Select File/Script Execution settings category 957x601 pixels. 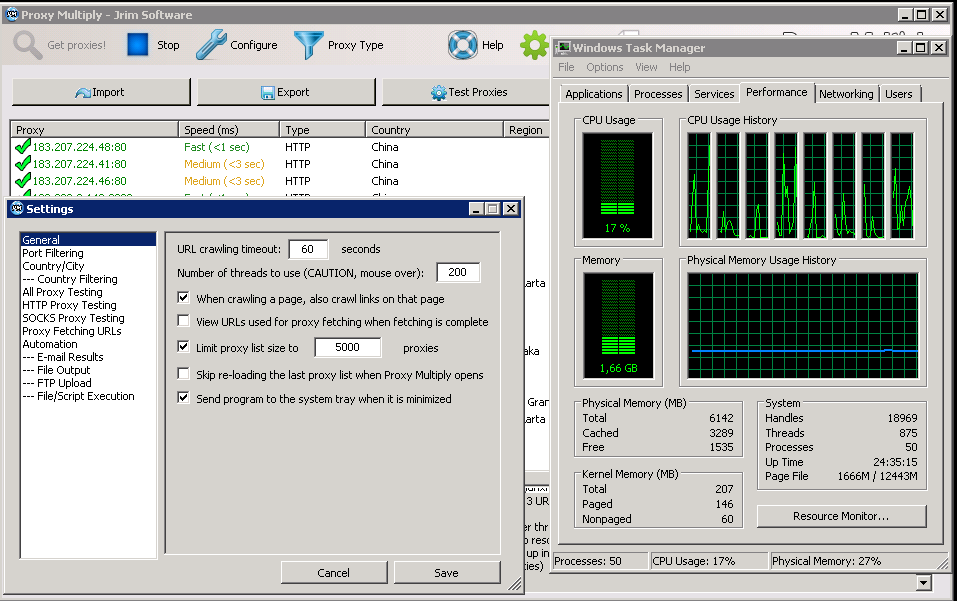(x=88, y=396)
